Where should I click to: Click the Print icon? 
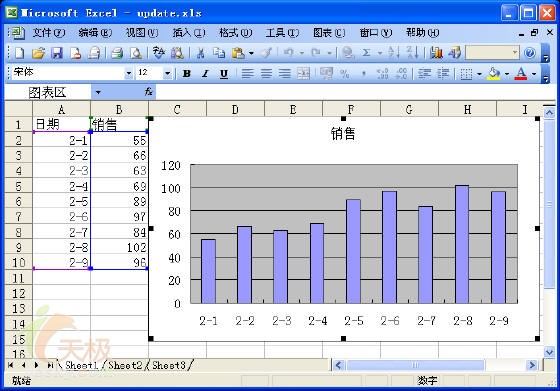click(117, 53)
